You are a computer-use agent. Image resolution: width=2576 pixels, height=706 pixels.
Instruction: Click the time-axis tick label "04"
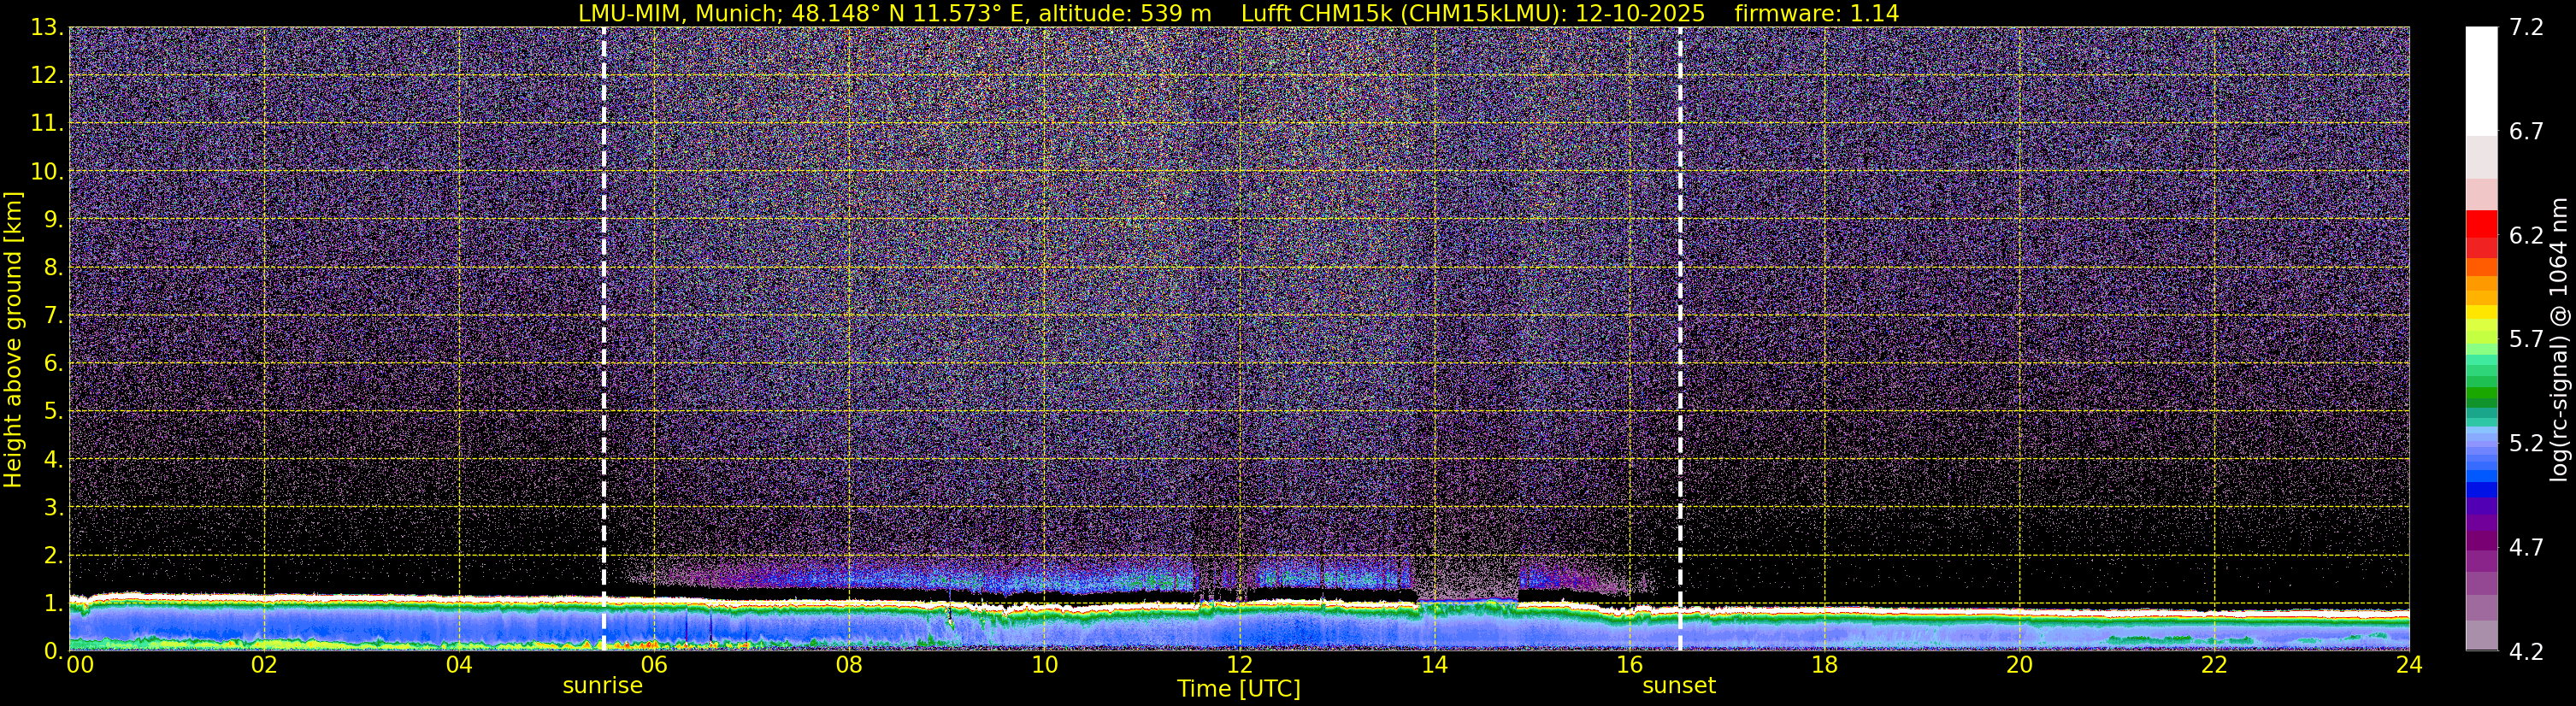coord(459,666)
